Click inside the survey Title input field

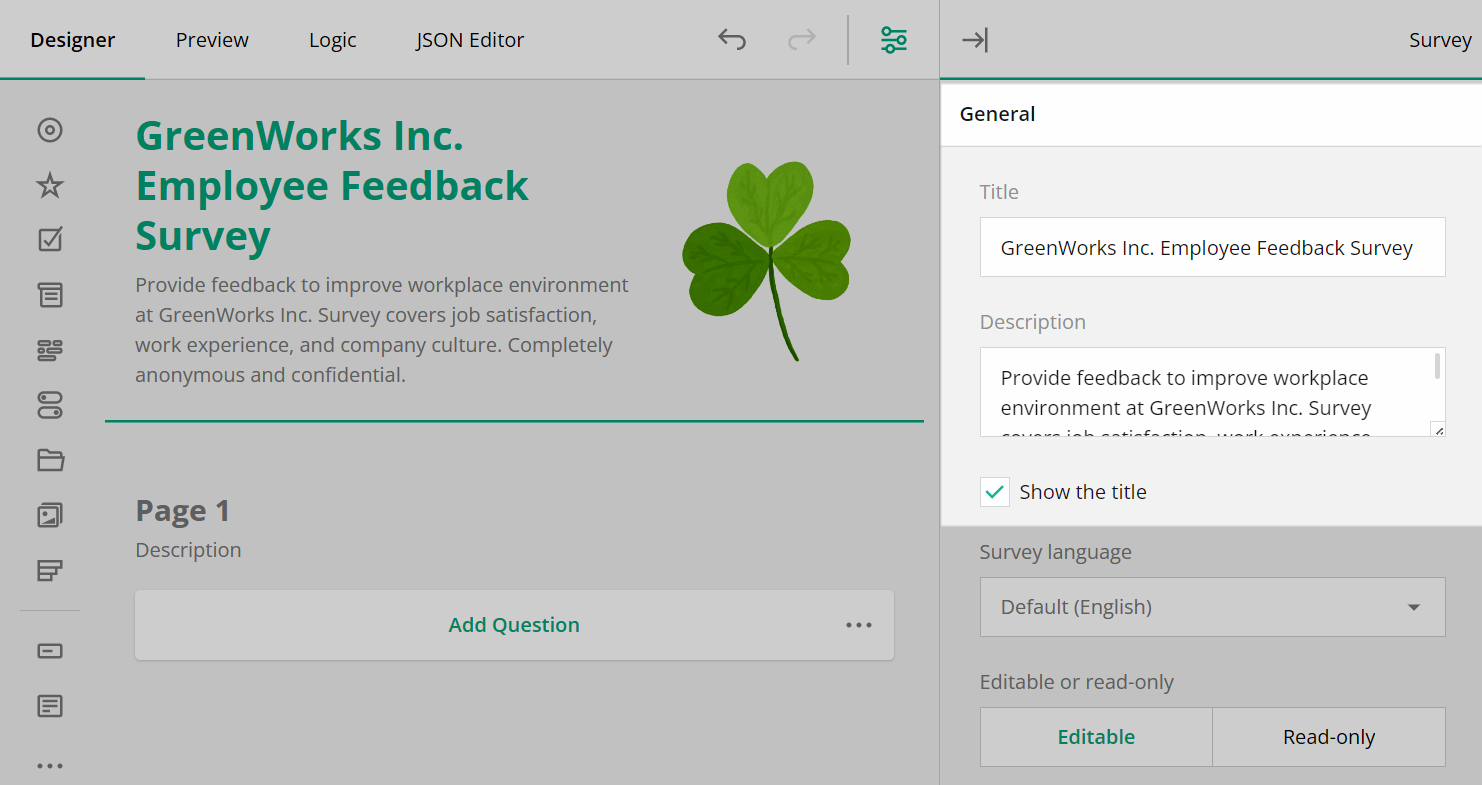pyautogui.click(x=1212, y=247)
